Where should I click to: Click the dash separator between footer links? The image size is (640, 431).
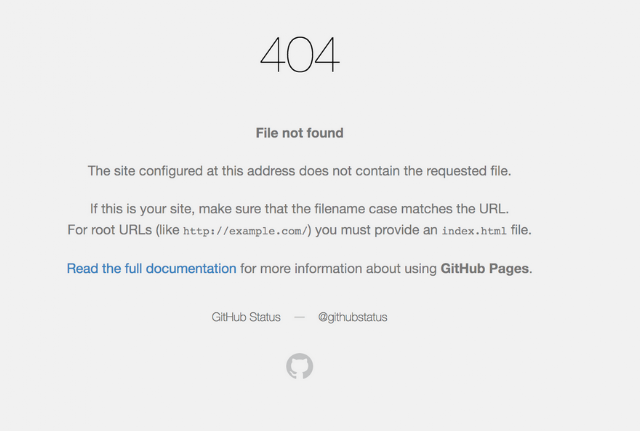(x=300, y=317)
